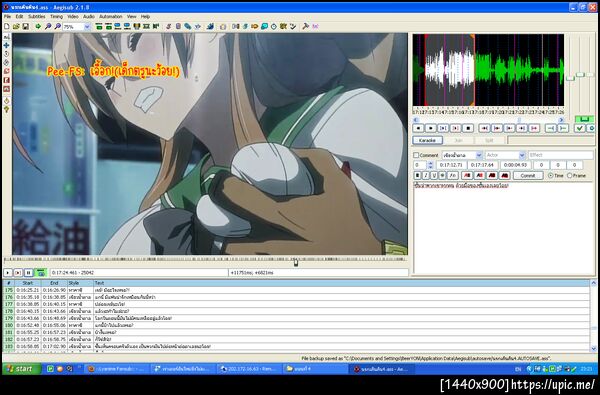
Task: Select the Time radio button
Action: 550,175
